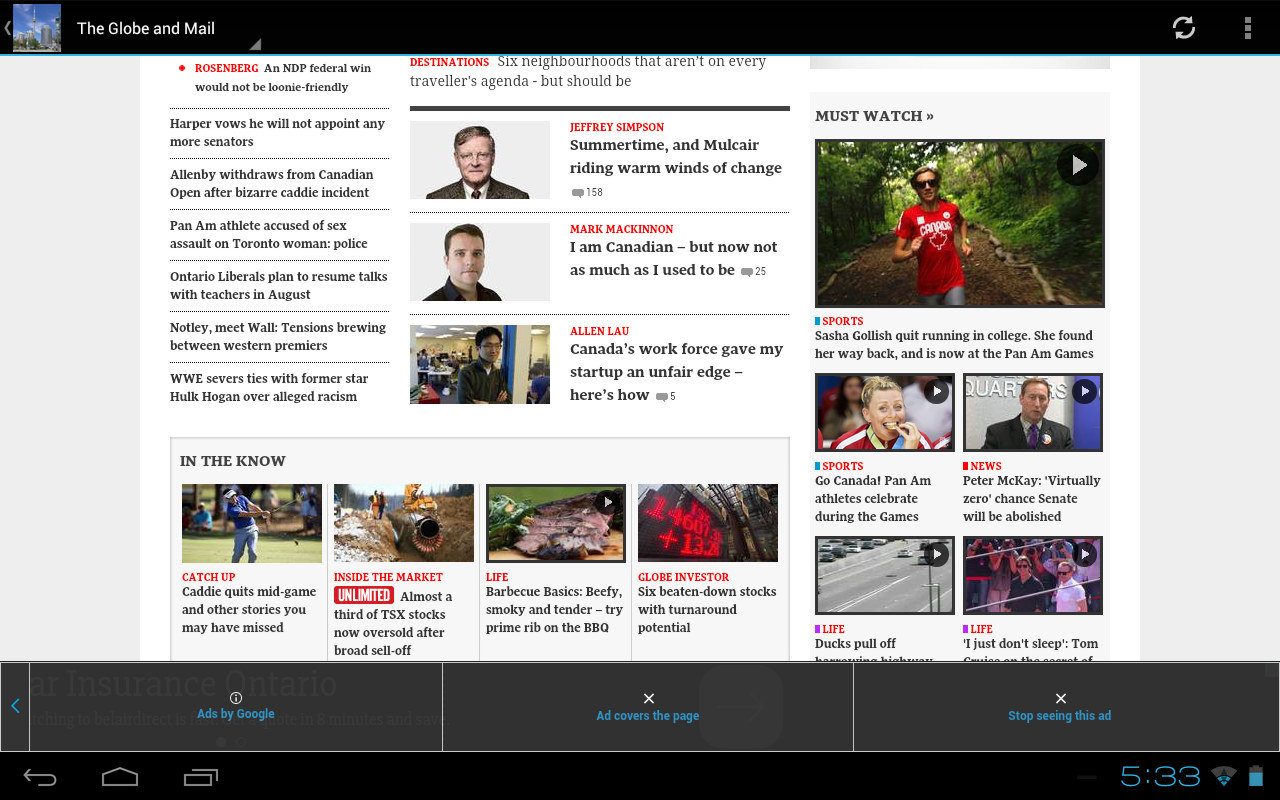The width and height of the screenshot is (1280, 800).
Task: Open 'Almost a third of TSX stocks' story
Action: [x=393, y=623]
